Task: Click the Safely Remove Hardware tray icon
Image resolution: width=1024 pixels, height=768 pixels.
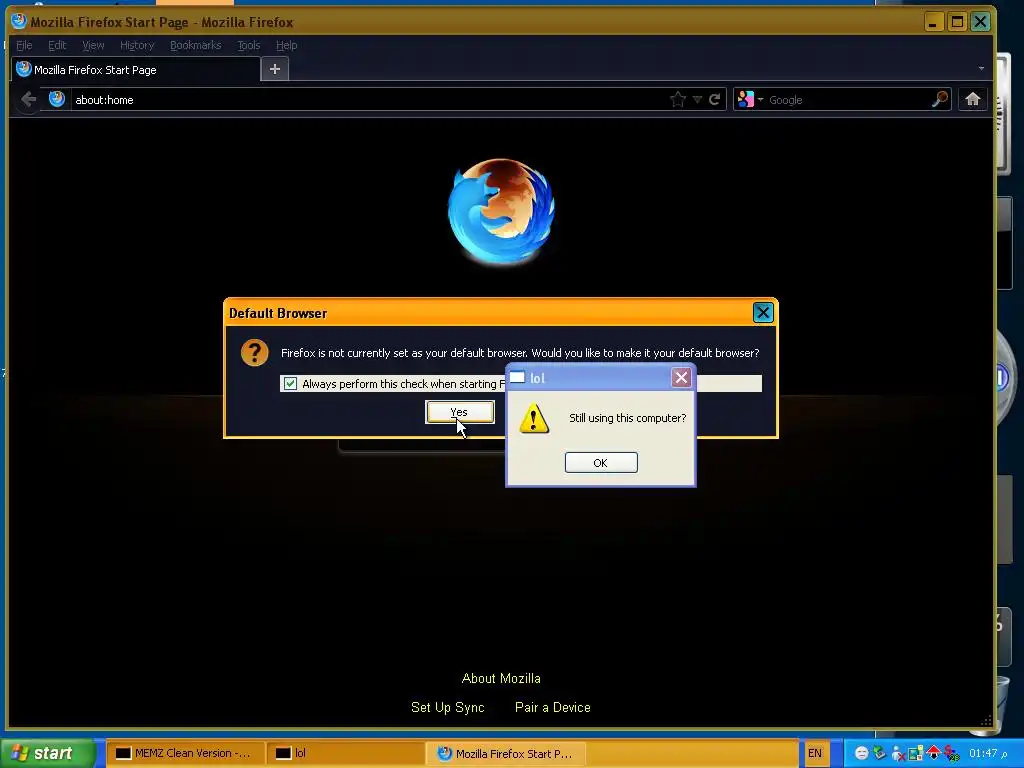Action: [x=880, y=753]
